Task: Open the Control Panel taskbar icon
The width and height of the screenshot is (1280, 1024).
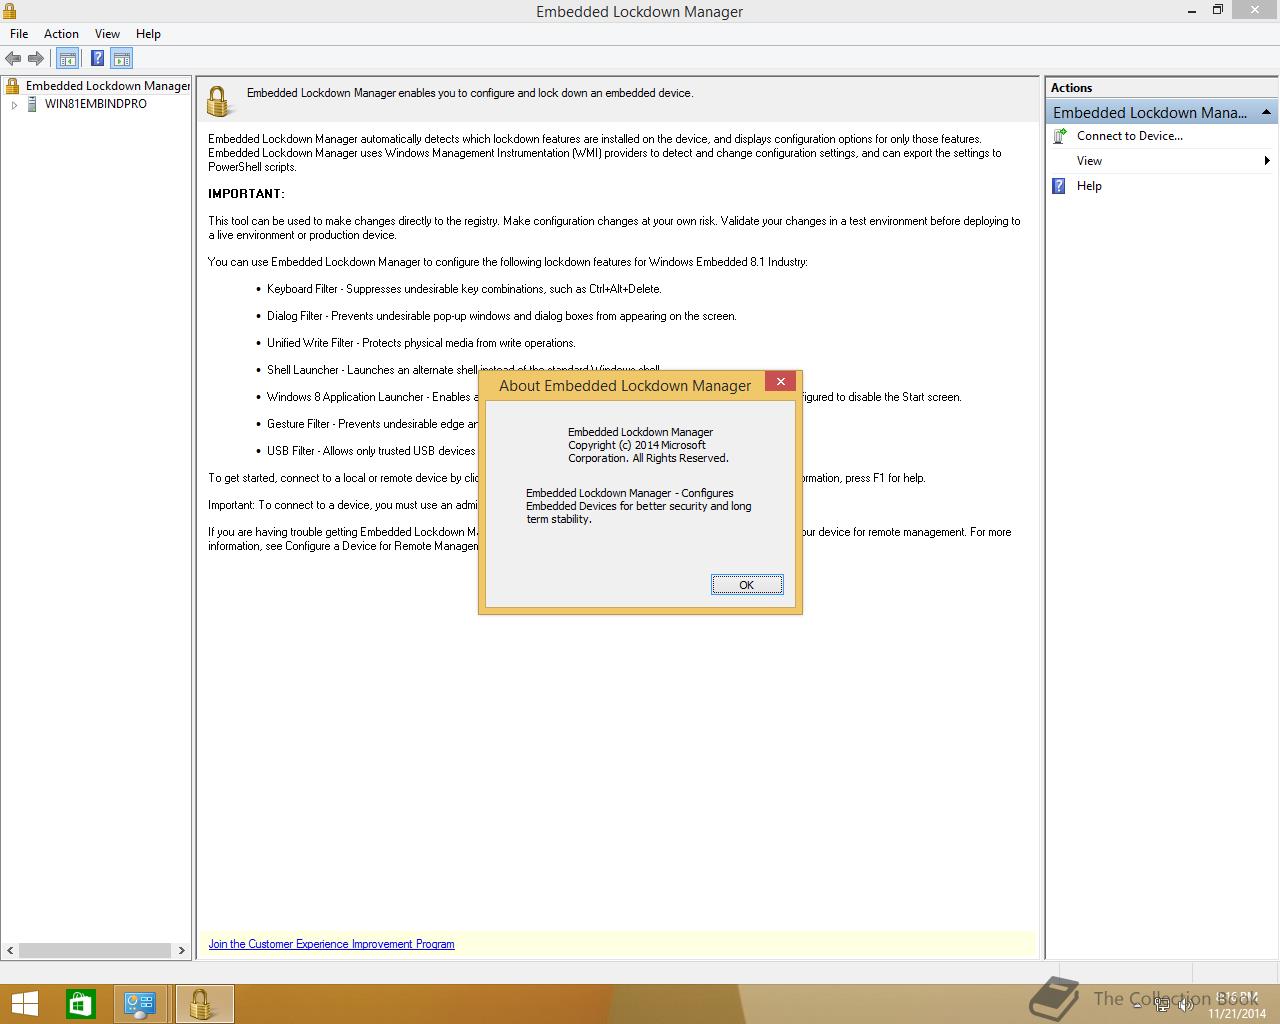Action: pos(140,1004)
